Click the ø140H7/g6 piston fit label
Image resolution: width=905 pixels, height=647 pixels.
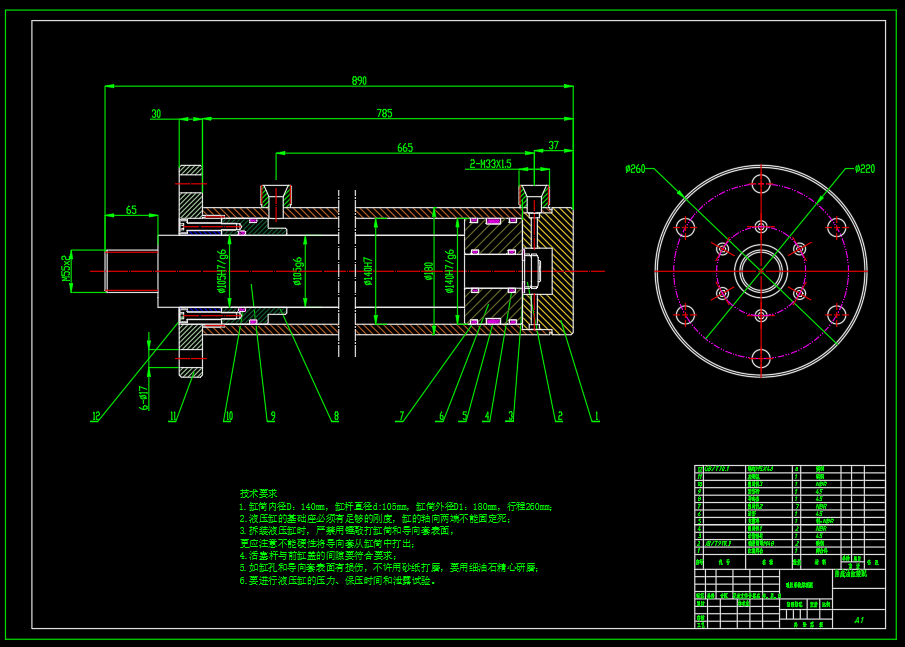450,271
